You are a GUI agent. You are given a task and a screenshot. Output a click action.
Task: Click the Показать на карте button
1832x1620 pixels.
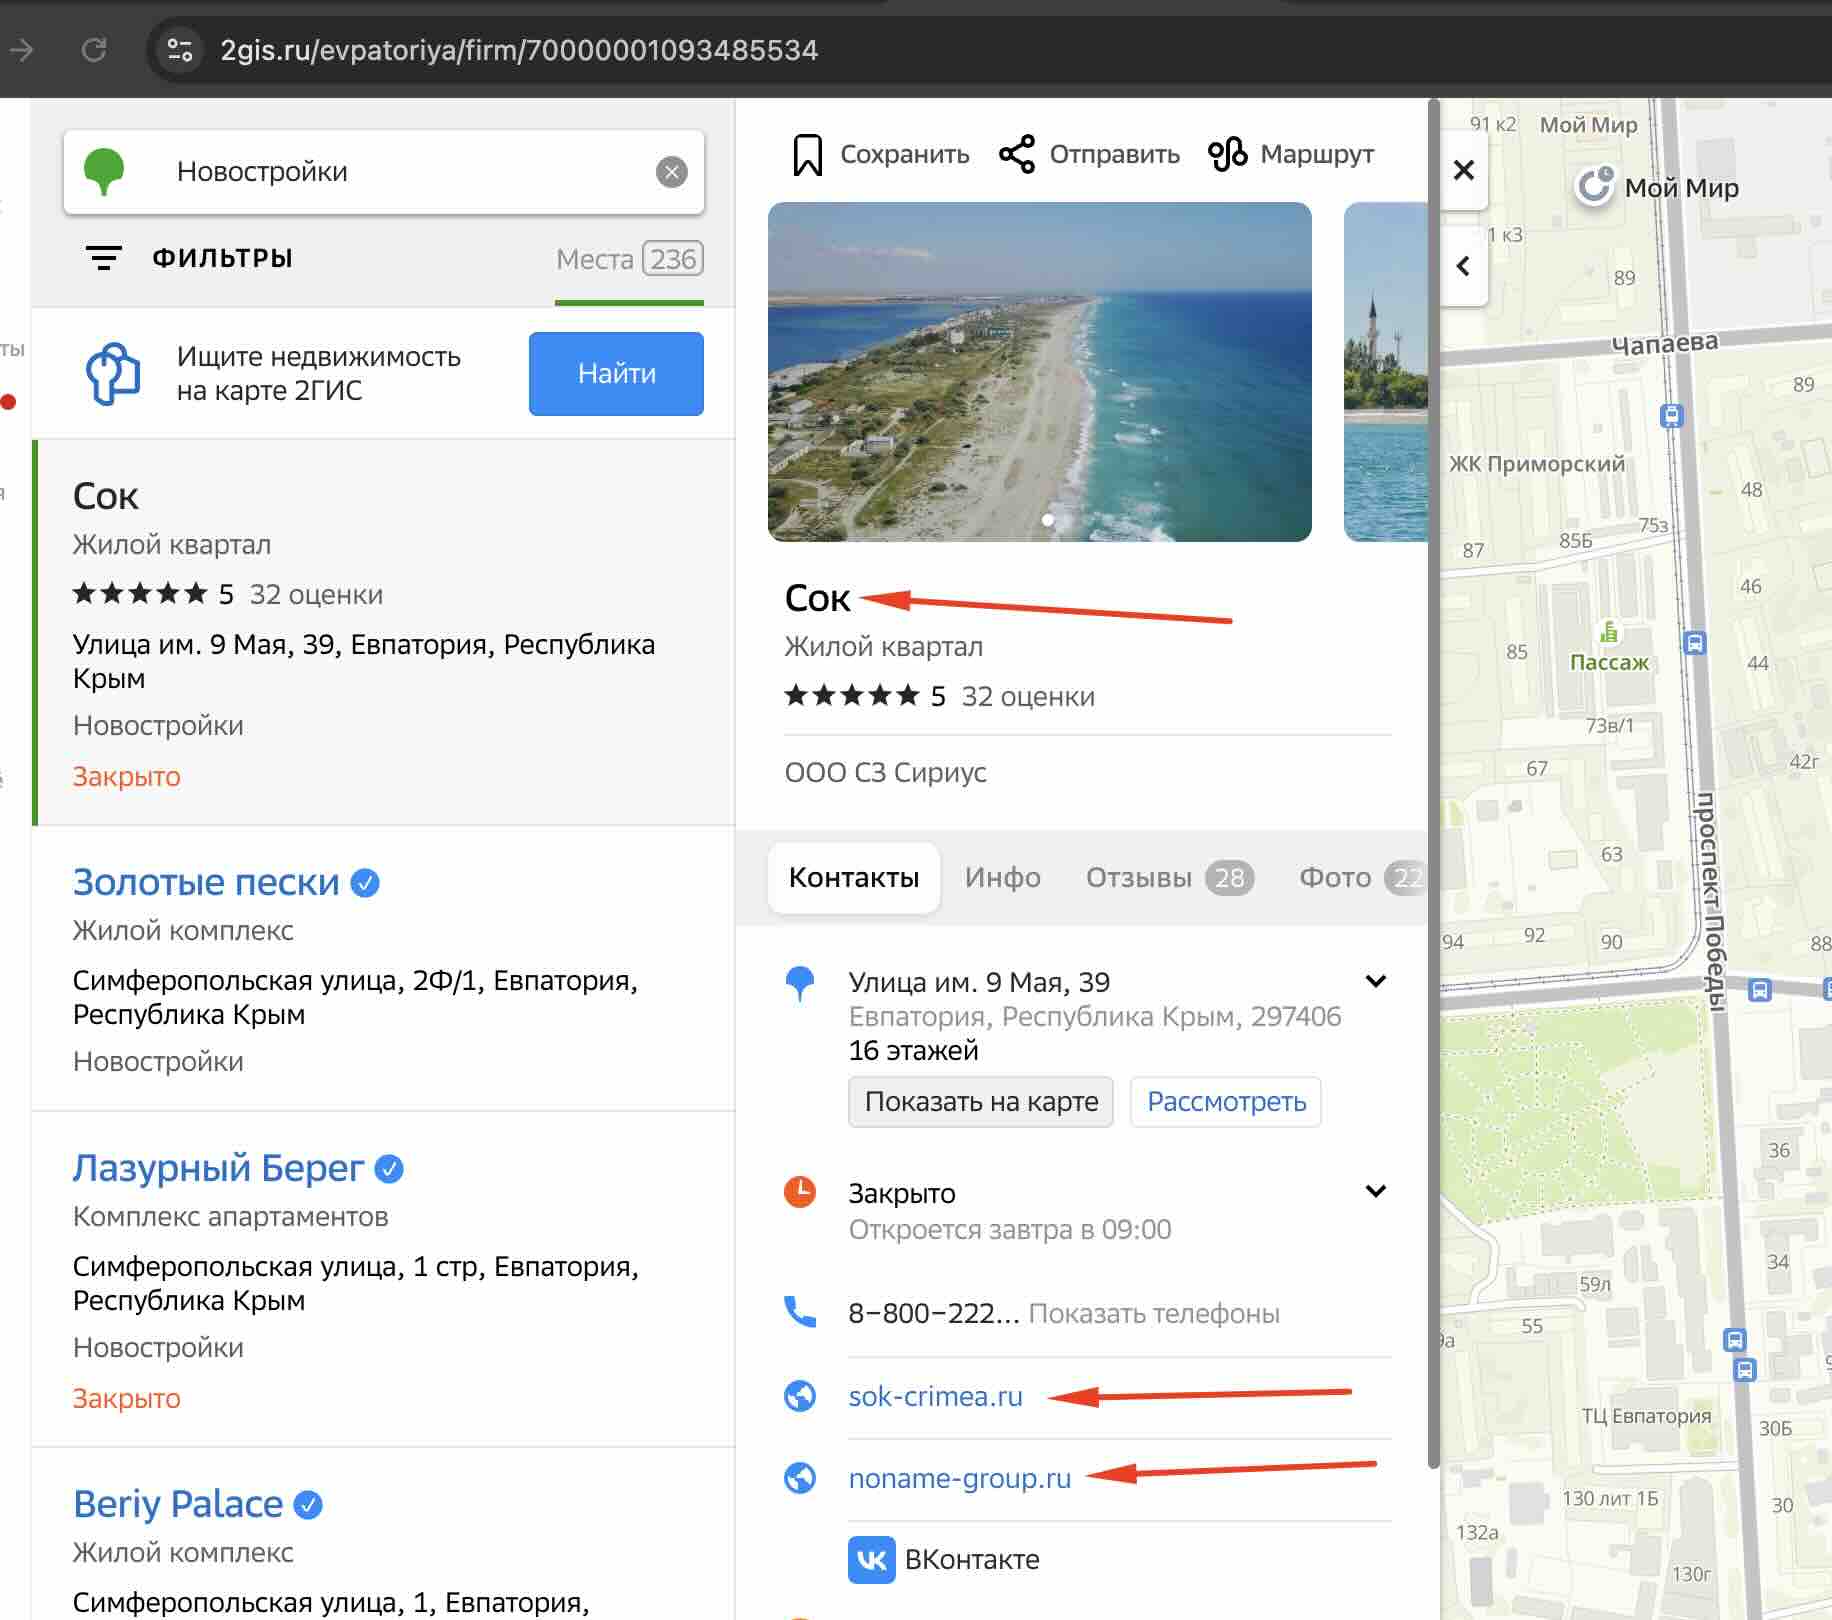[981, 1102]
